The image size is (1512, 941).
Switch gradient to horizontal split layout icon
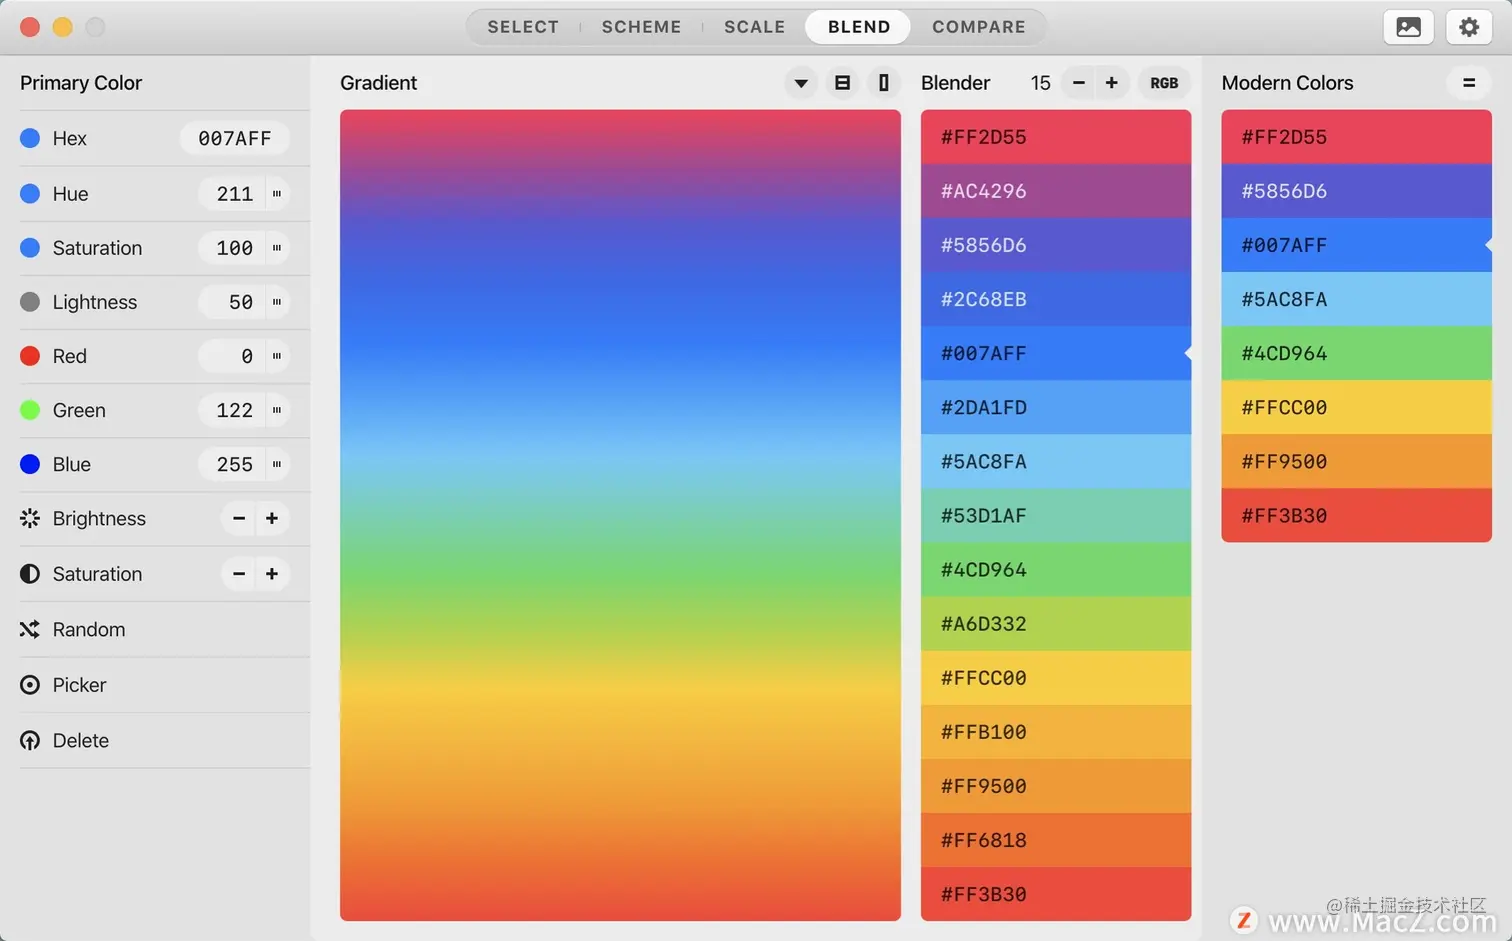pos(842,83)
